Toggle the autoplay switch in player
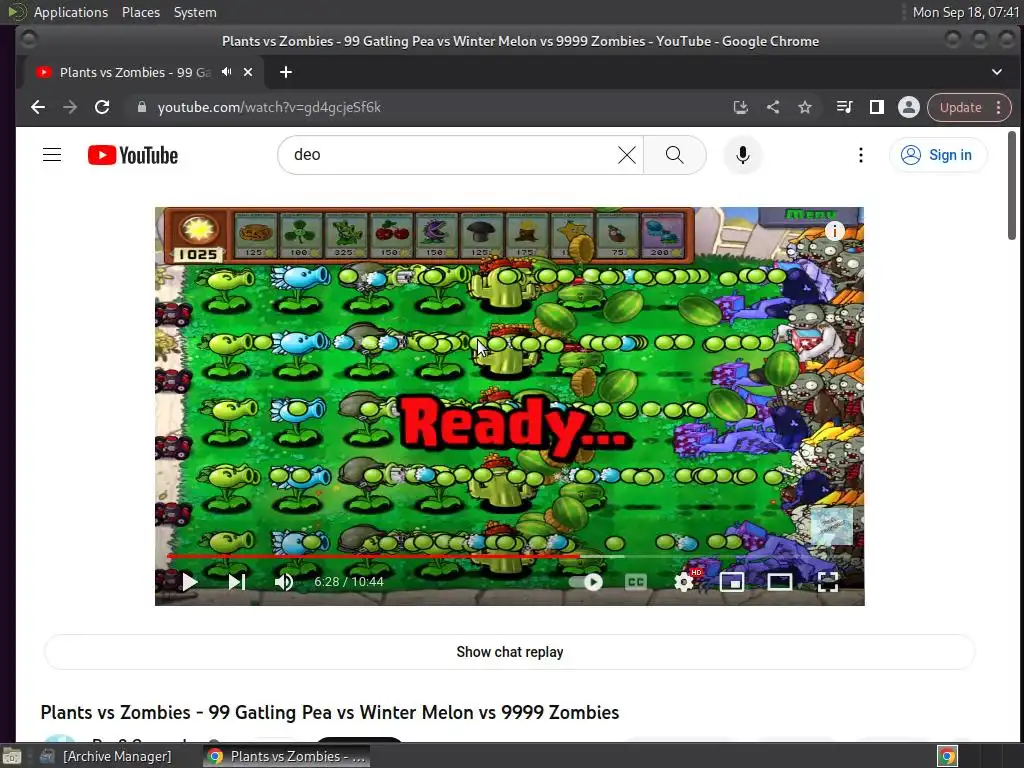The height and width of the screenshot is (768, 1024). click(586, 581)
